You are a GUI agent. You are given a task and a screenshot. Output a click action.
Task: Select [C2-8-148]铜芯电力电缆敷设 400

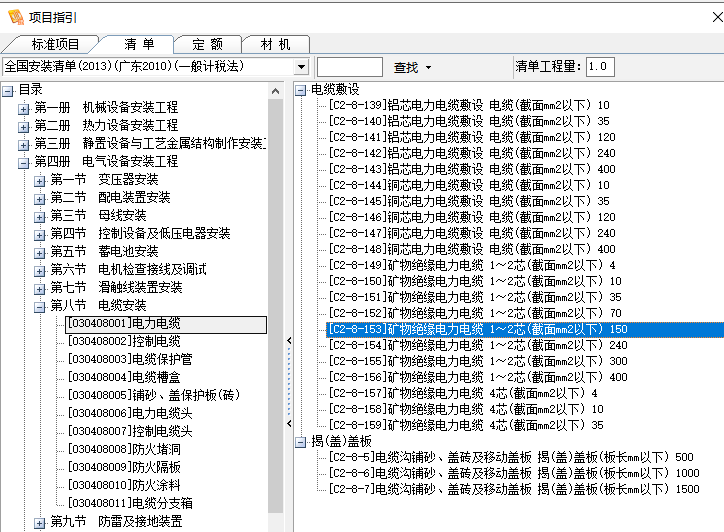pyautogui.click(x=472, y=249)
